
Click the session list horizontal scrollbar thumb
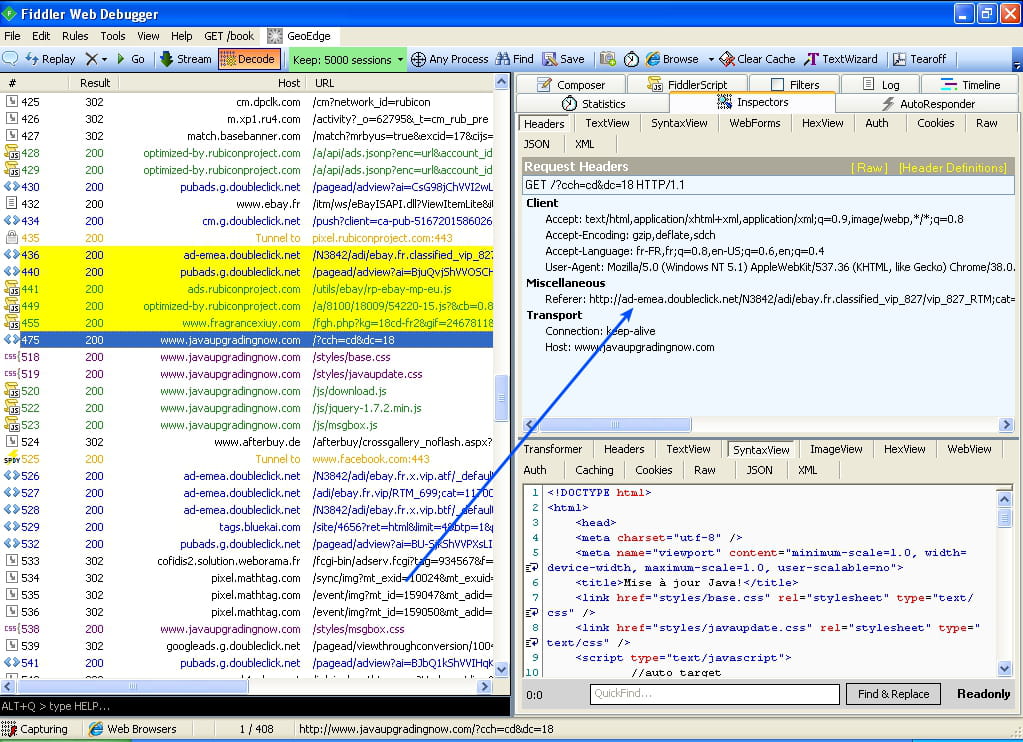point(132,686)
